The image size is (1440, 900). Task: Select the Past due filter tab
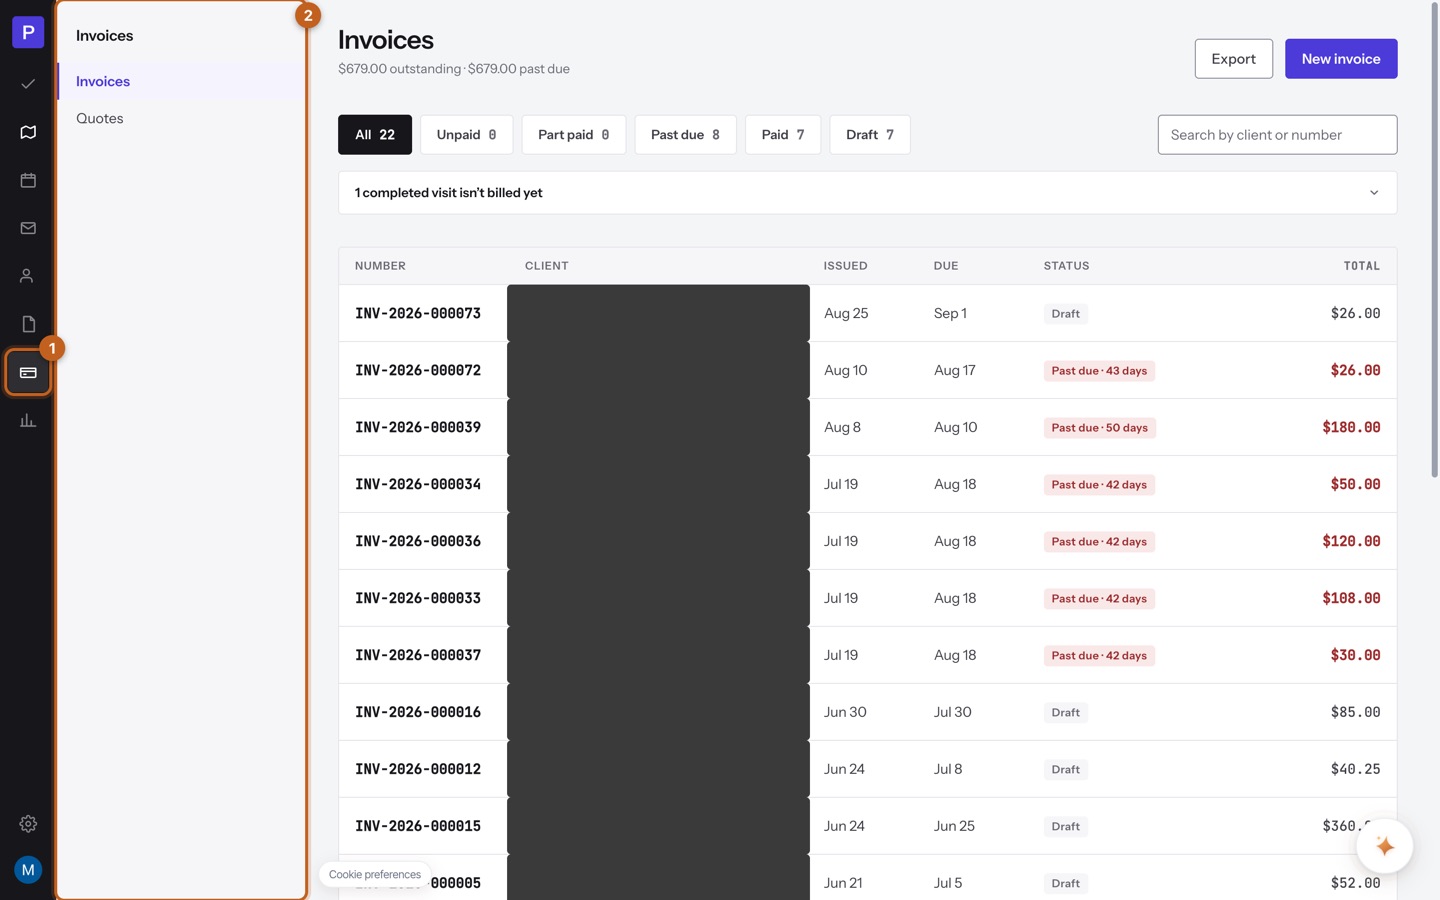pos(685,135)
